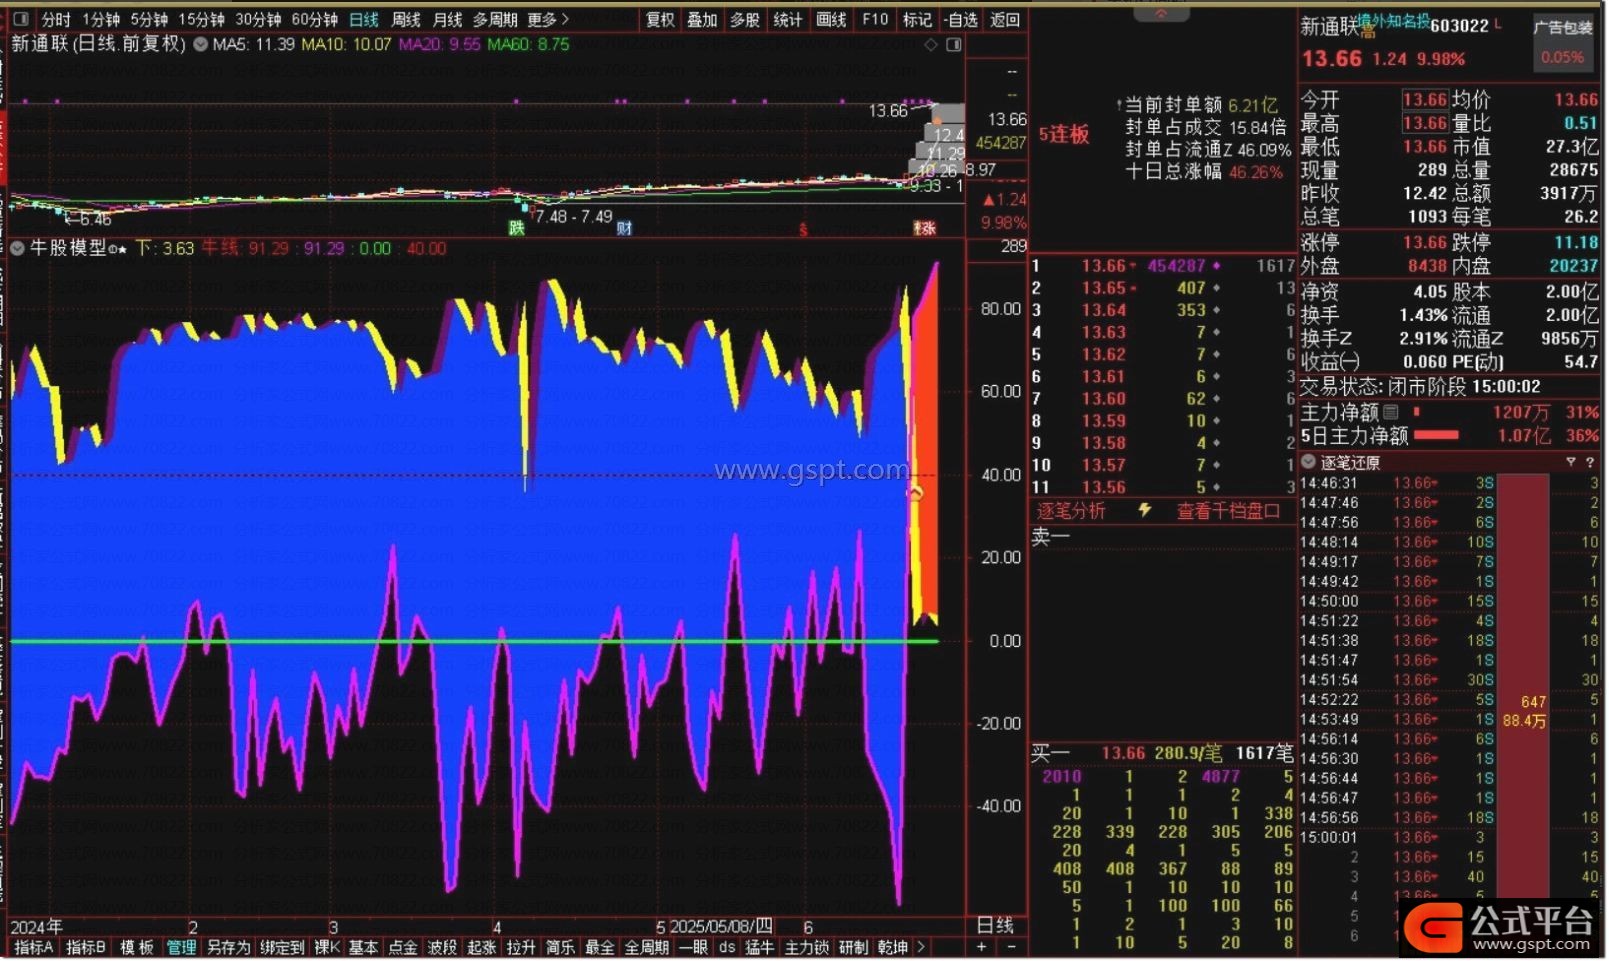The width and height of the screenshot is (1609, 961).
Task: Toggle -自选 watchlist button
Action: point(961,19)
